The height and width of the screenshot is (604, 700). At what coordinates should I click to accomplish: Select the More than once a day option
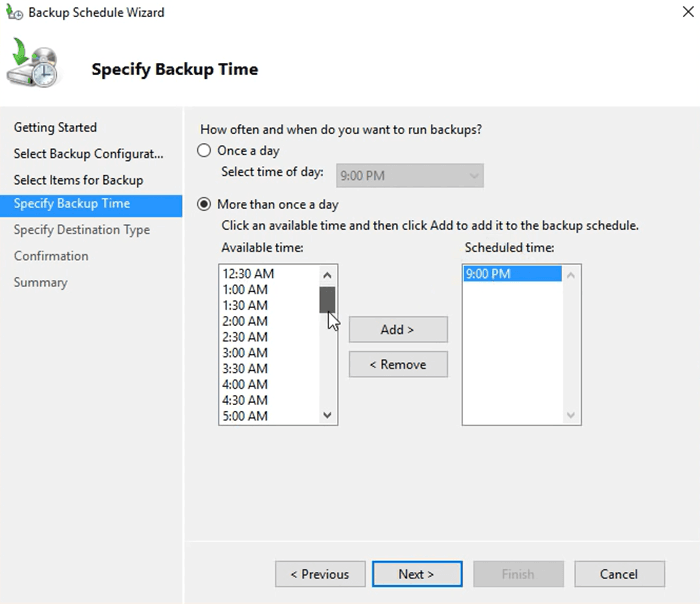point(205,204)
